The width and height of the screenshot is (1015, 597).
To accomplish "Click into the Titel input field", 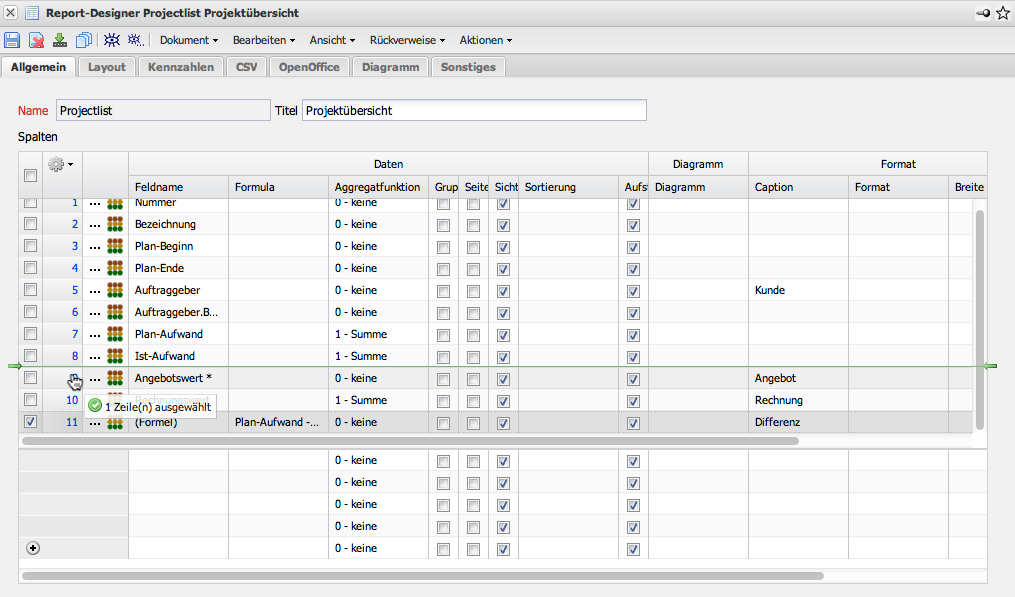I will pos(474,110).
